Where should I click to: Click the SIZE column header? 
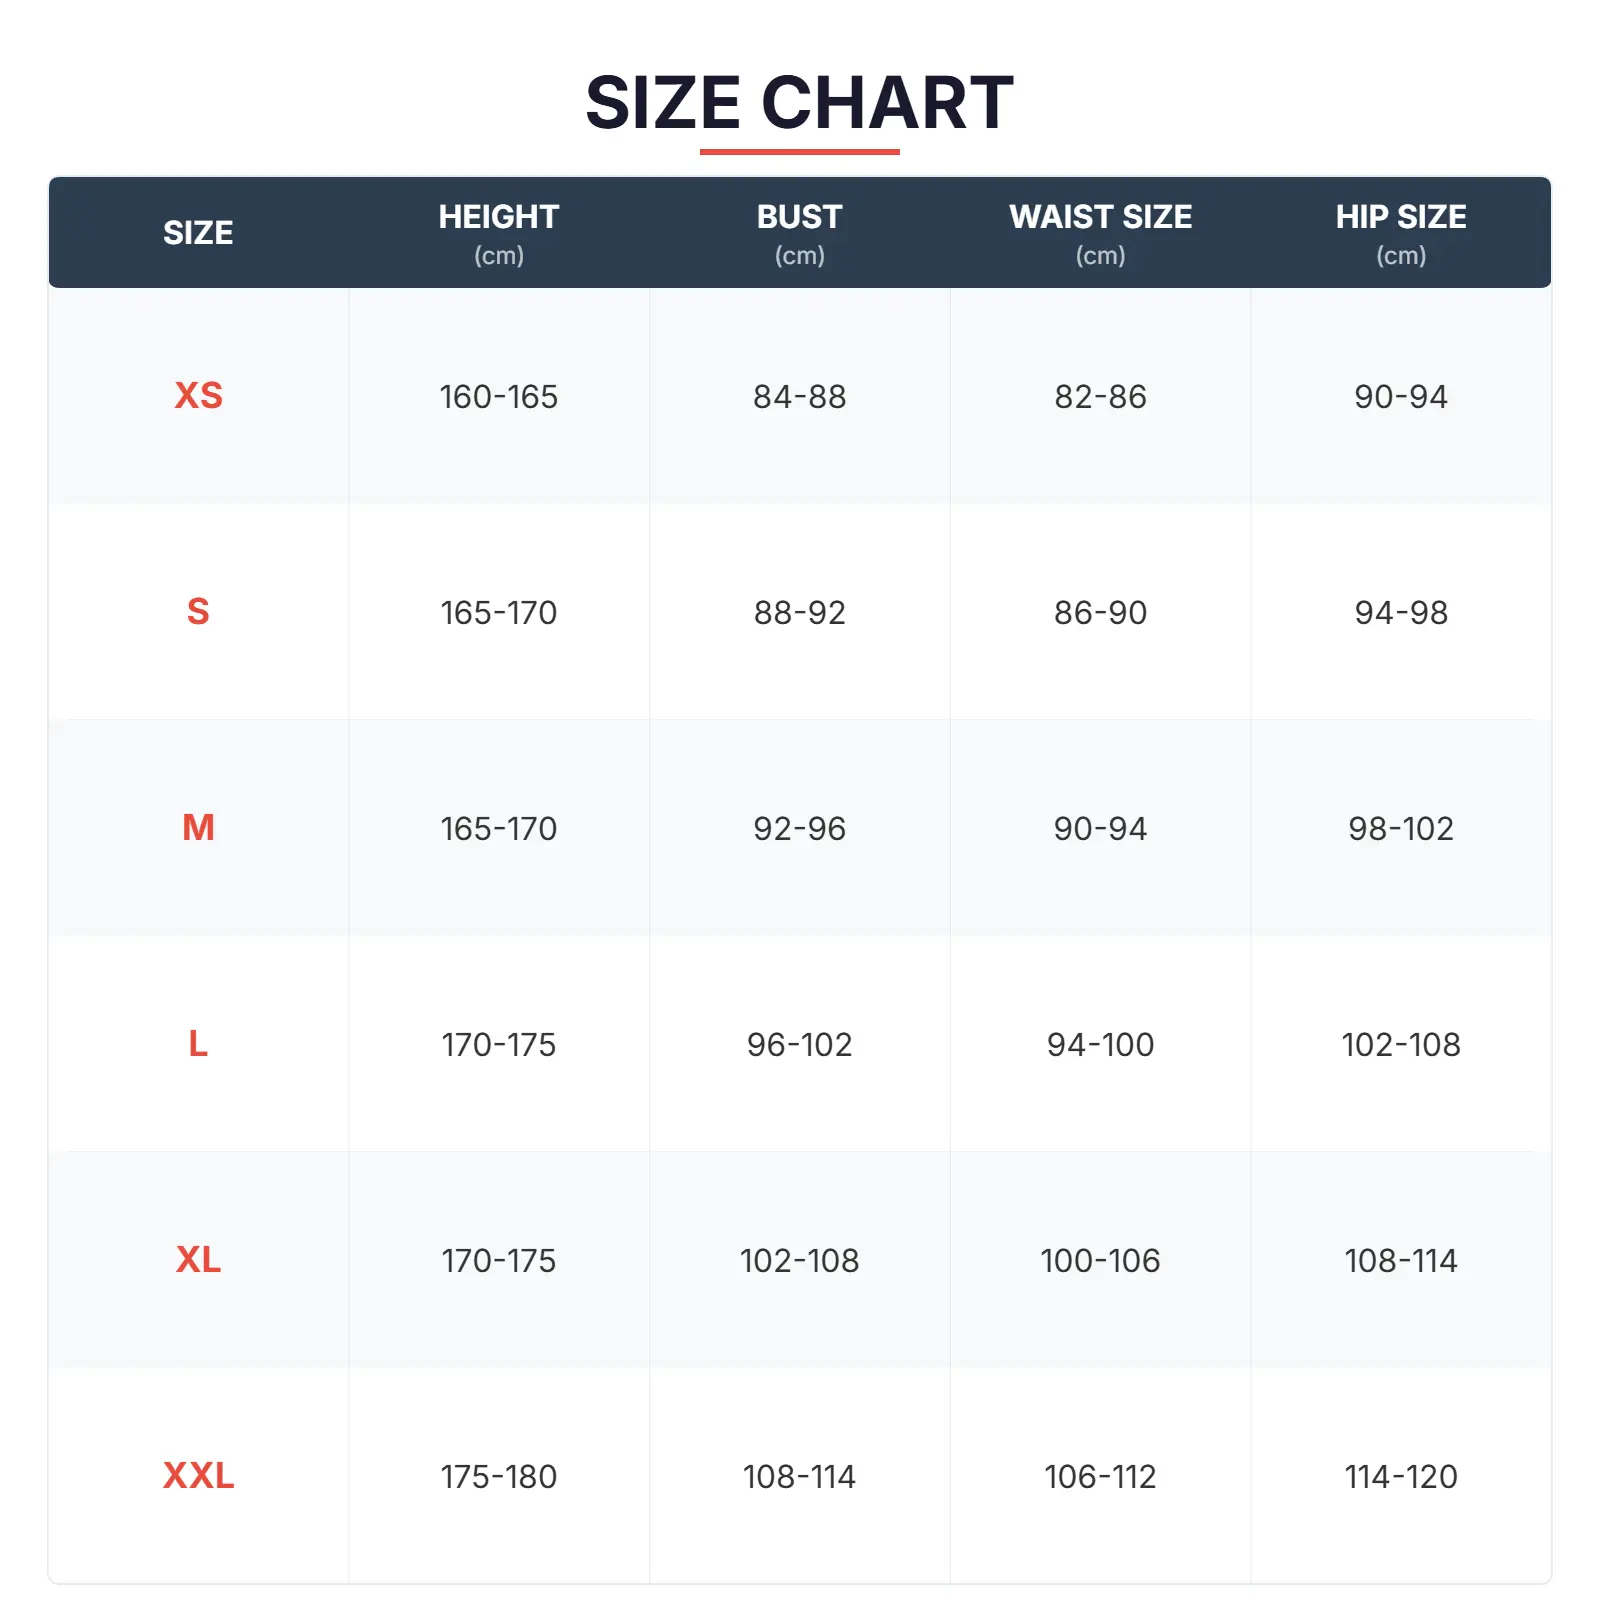[x=198, y=232]
